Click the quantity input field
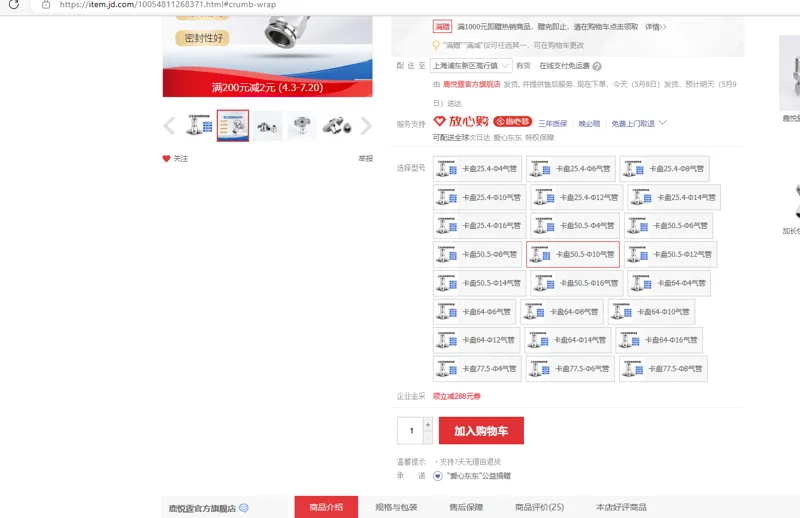800x518 pixels. (411, 431)
